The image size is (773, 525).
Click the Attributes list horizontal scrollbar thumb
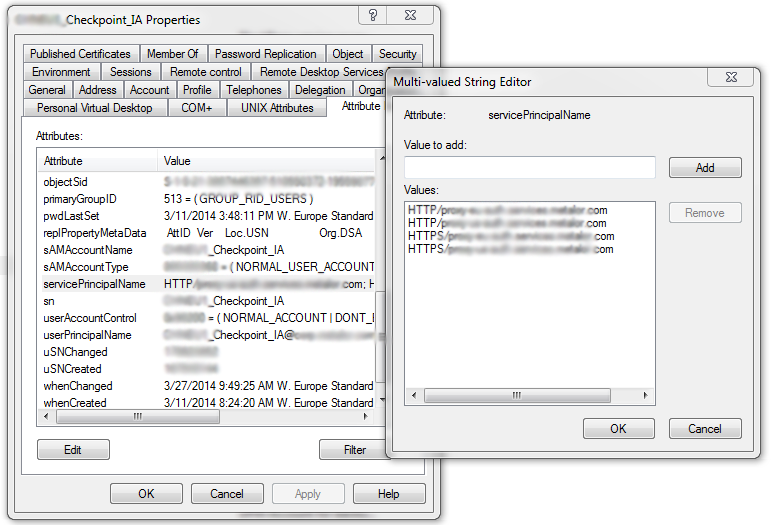[138, 417]
